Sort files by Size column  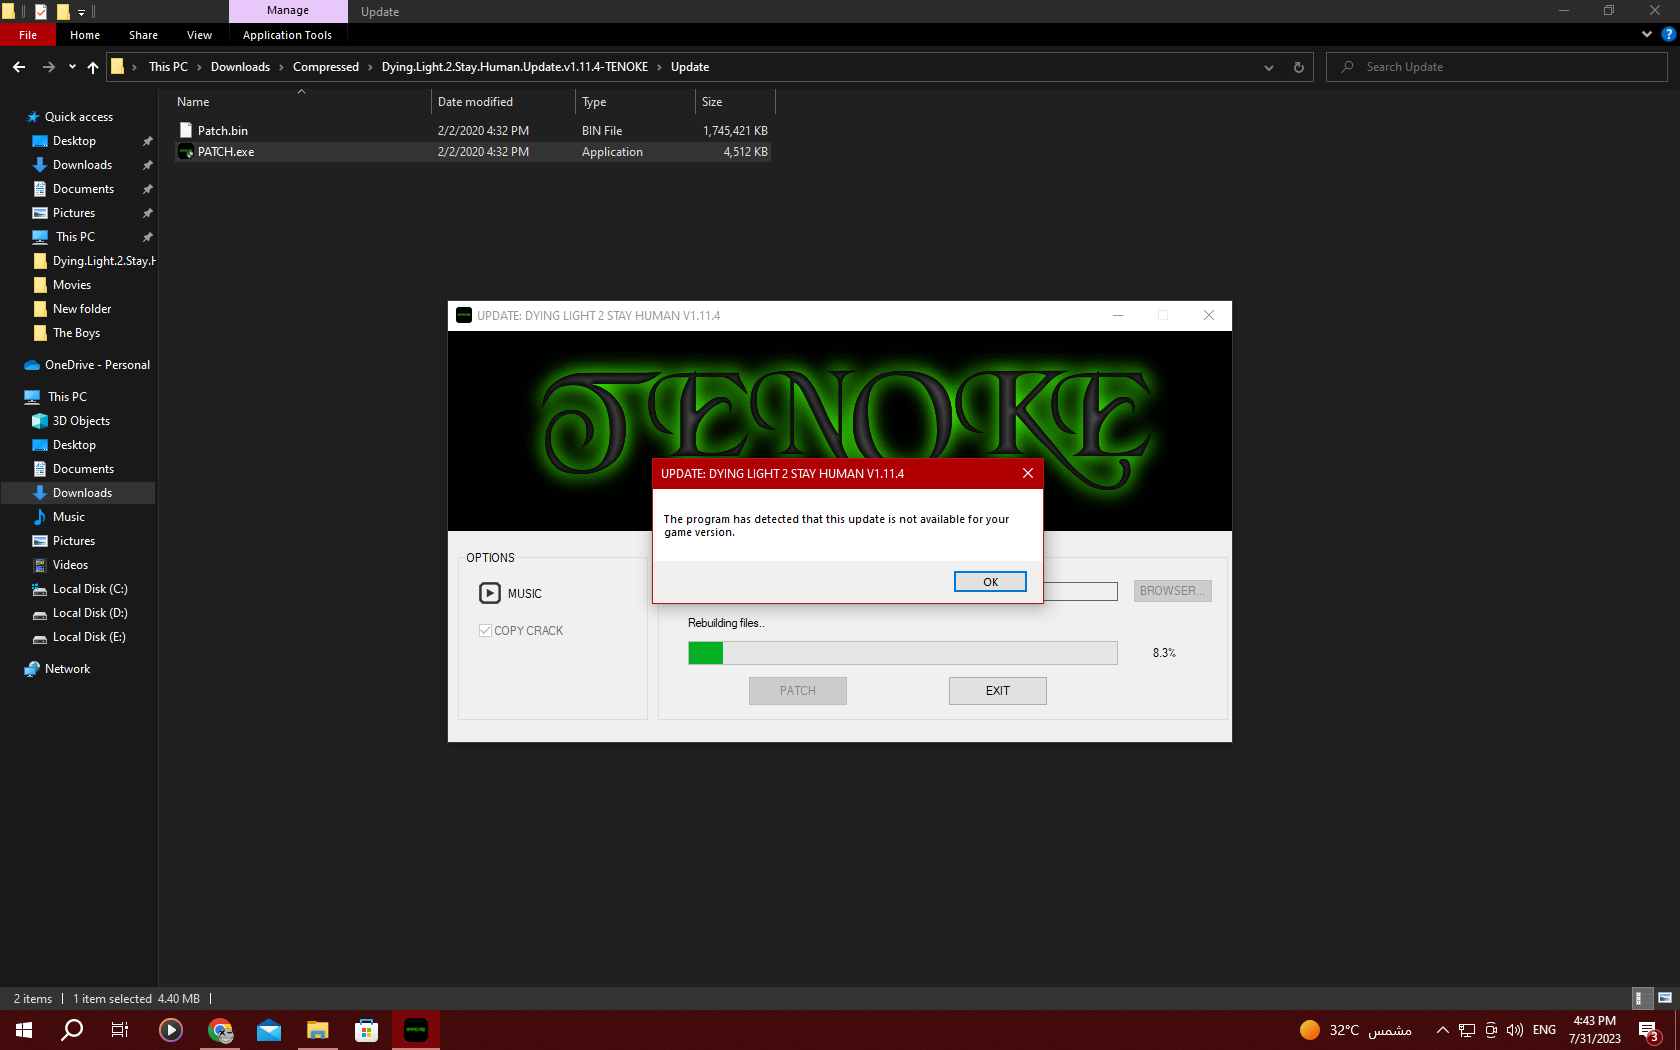tap(735, 102)
